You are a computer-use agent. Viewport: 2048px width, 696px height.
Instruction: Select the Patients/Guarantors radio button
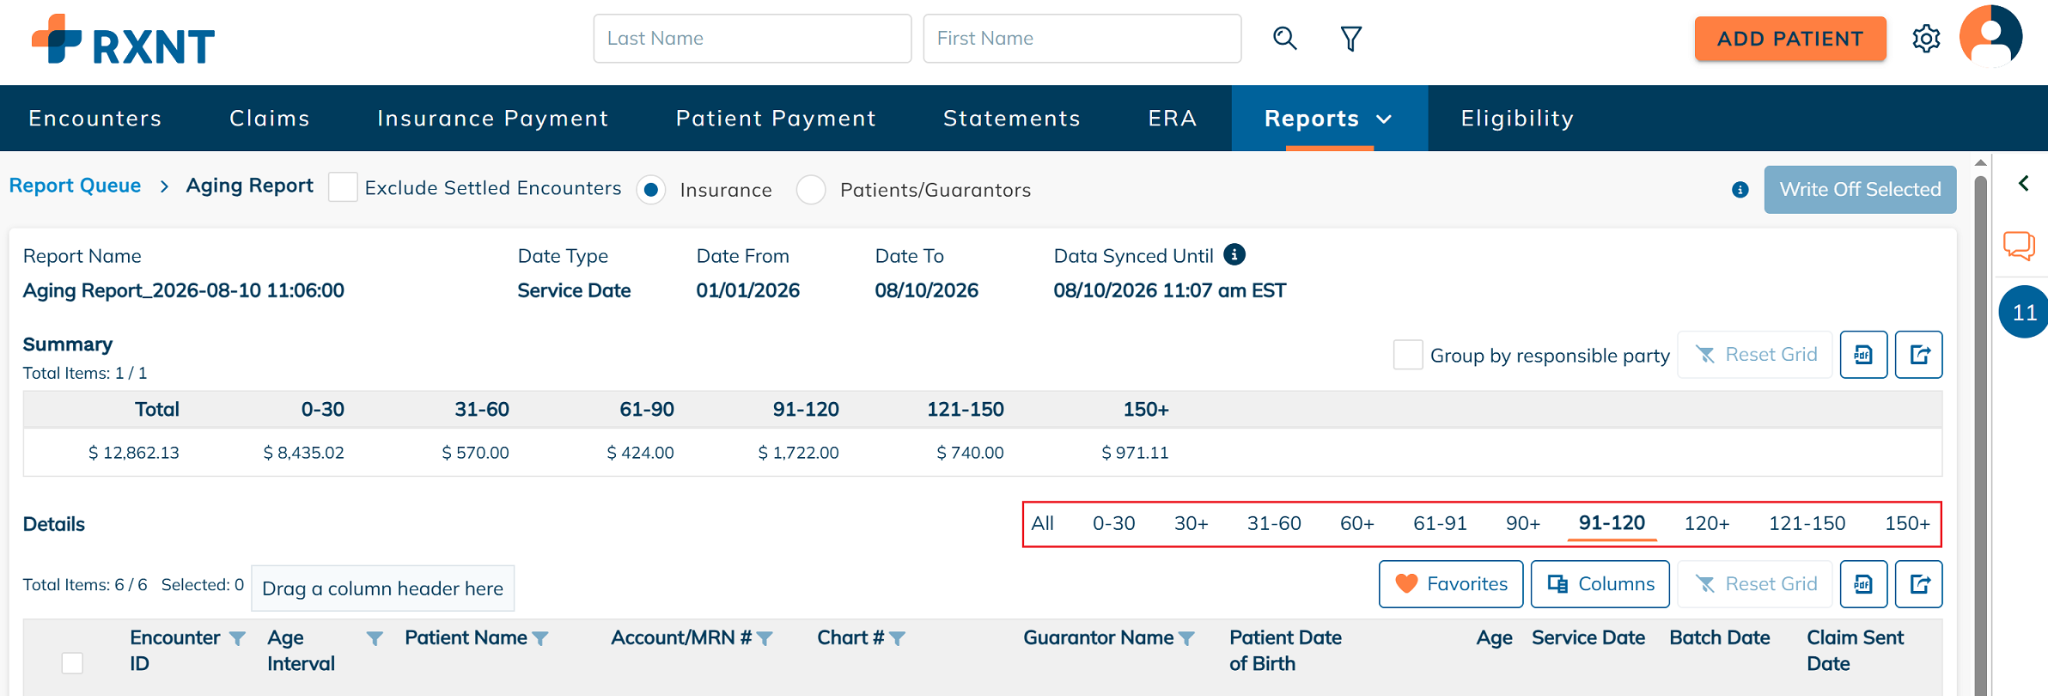coord(811,190)
